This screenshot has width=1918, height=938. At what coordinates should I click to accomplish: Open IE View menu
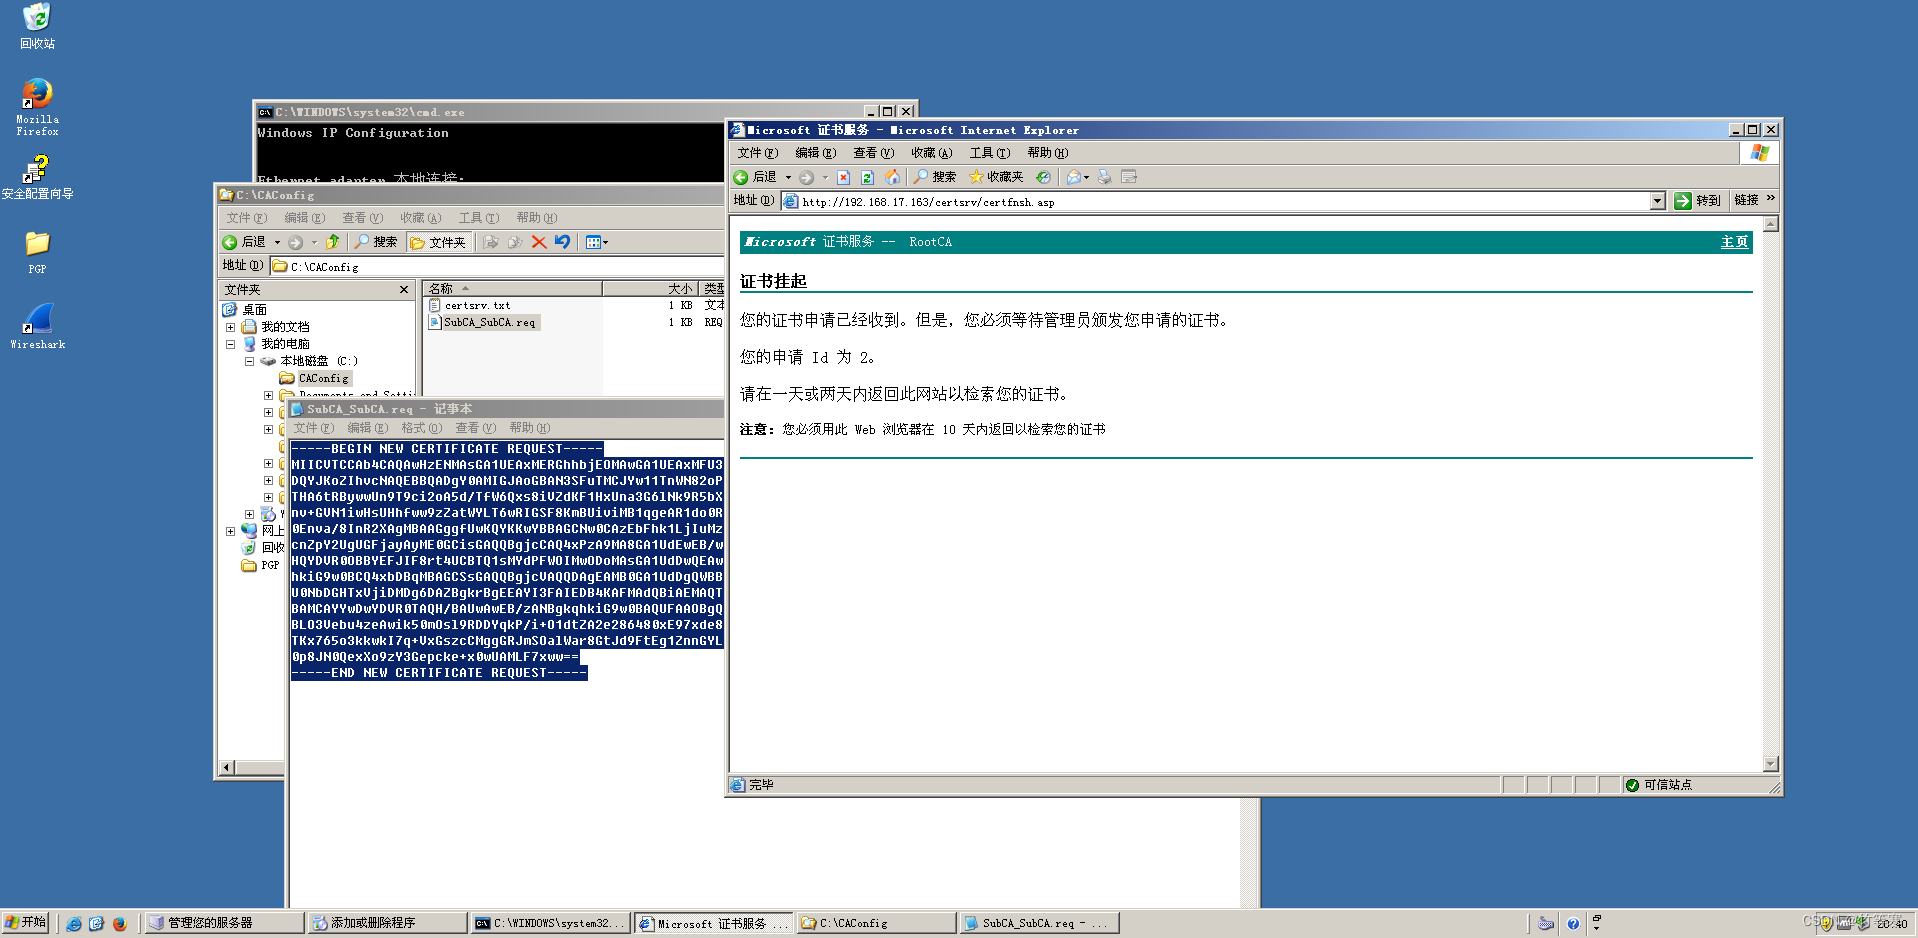[873, 153]
